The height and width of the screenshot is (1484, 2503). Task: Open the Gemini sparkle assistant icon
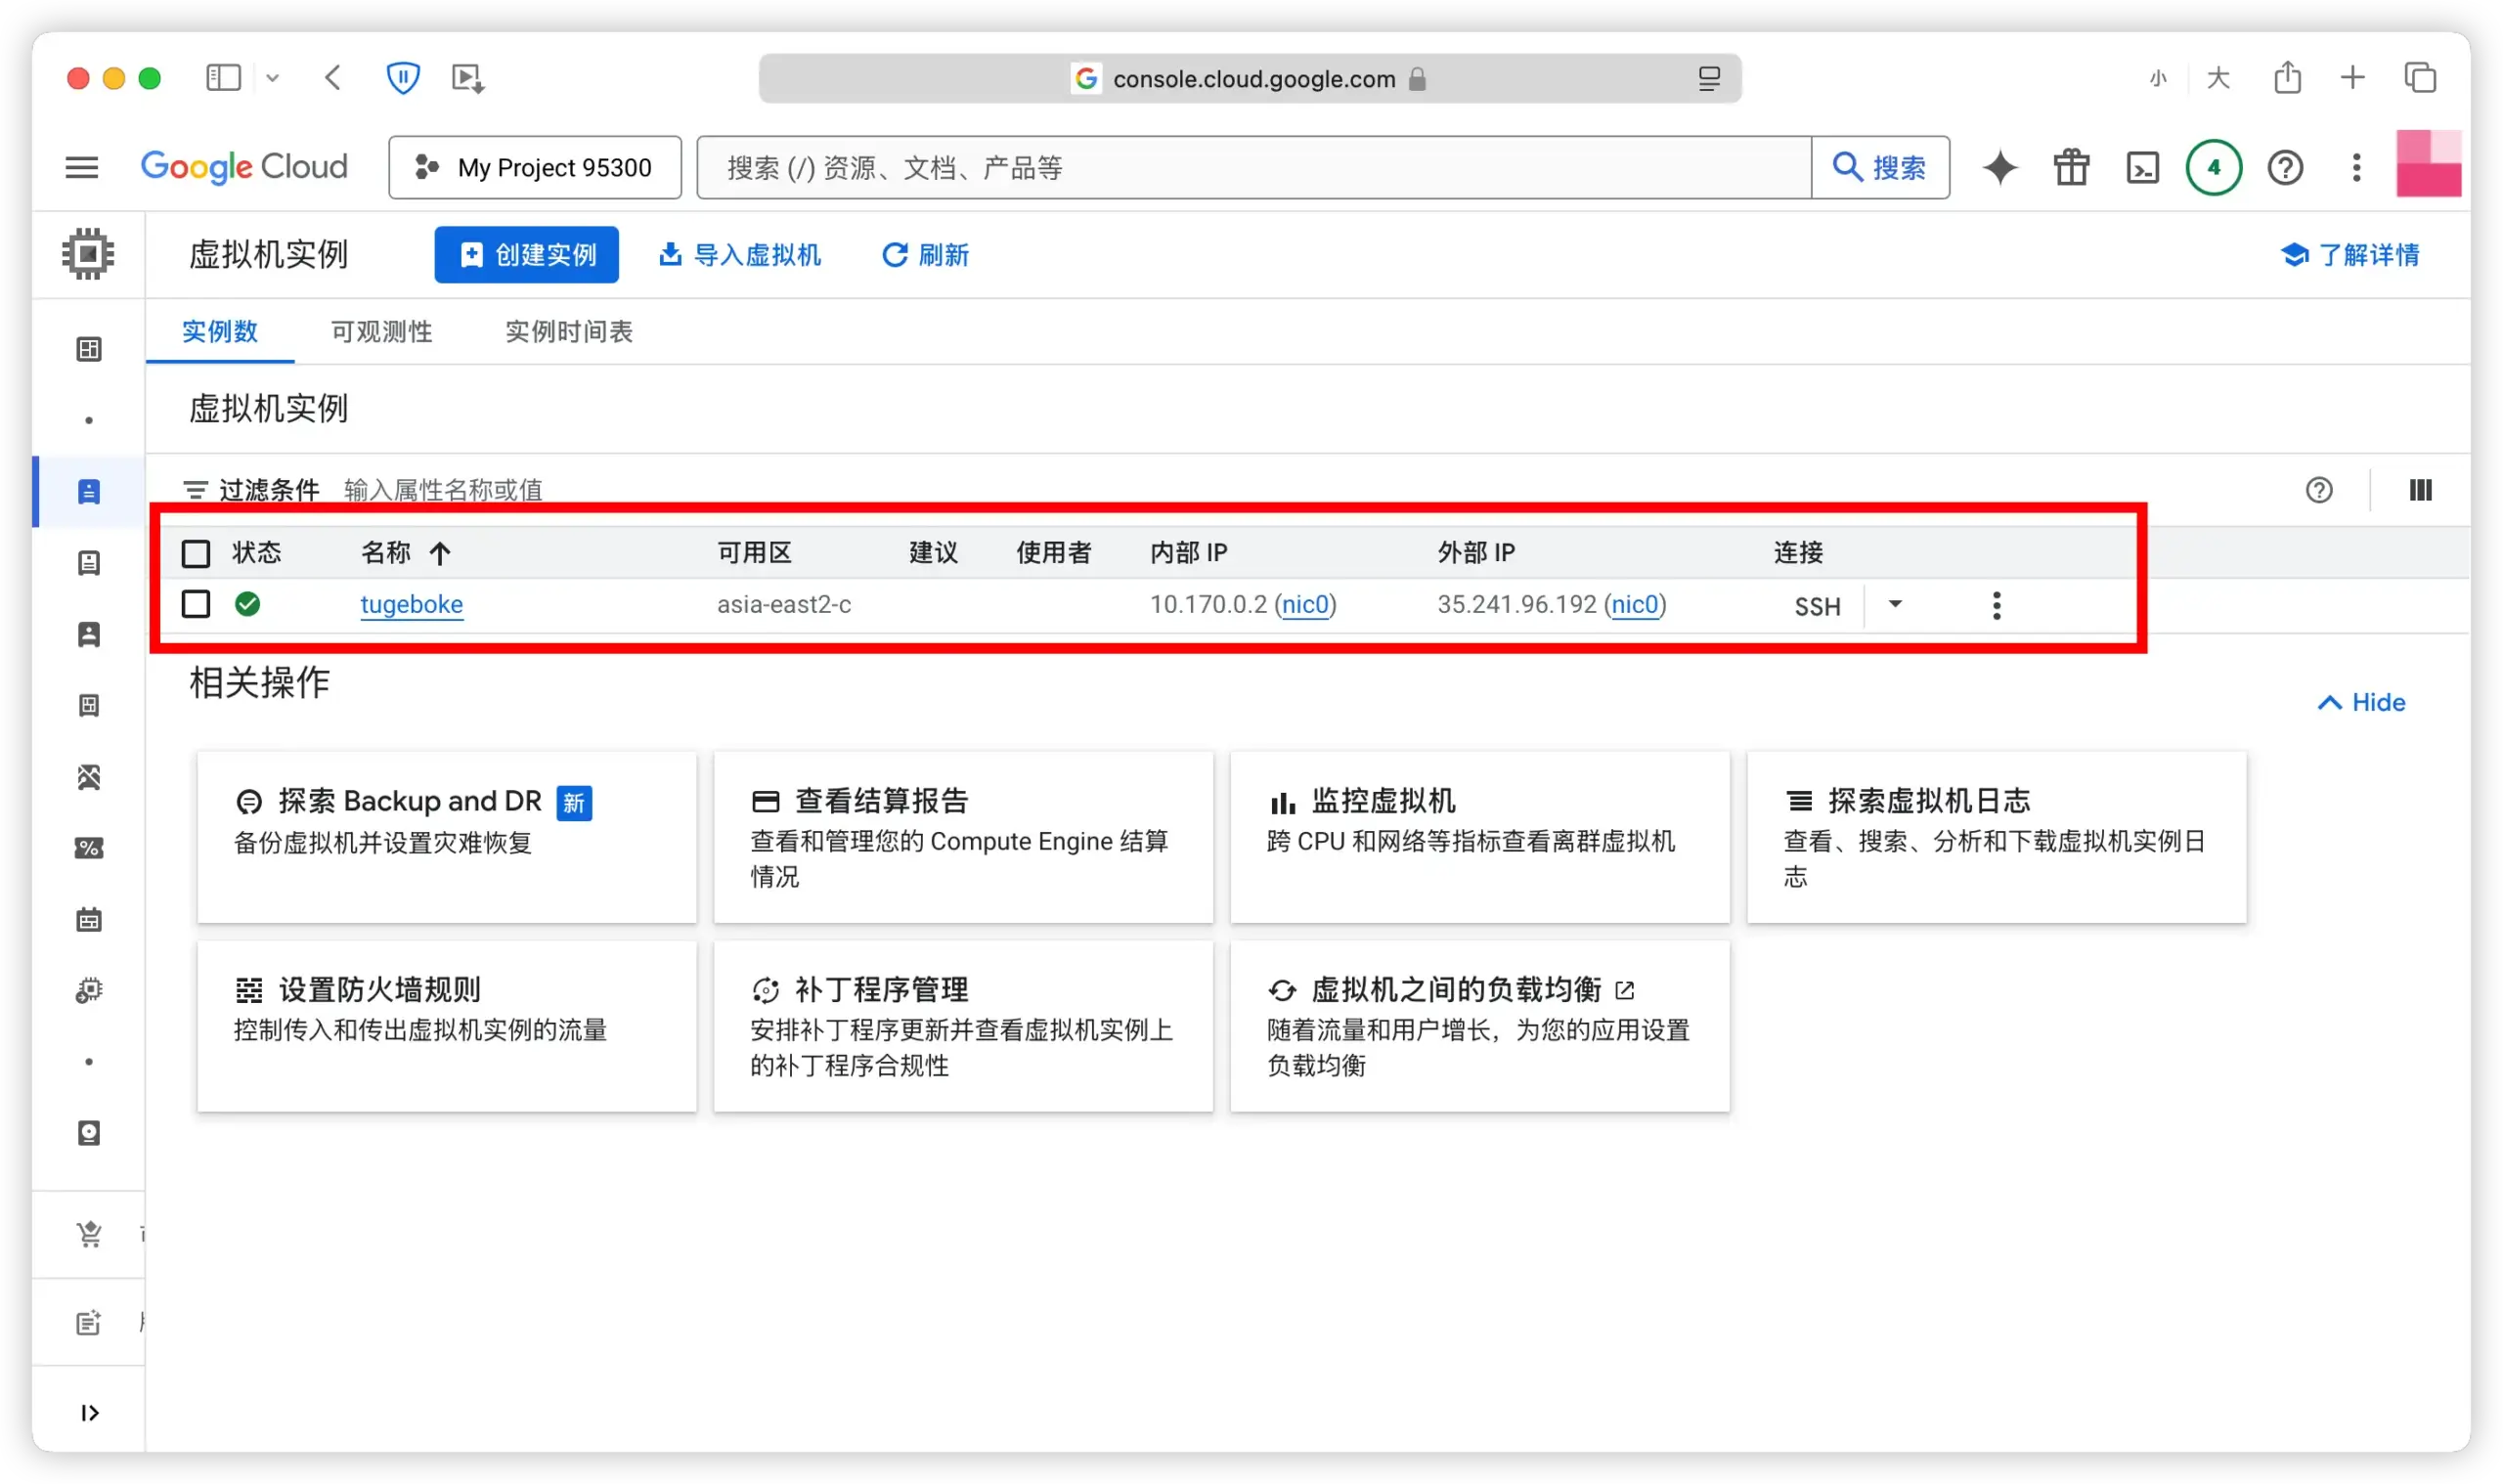coord(2000,167)
